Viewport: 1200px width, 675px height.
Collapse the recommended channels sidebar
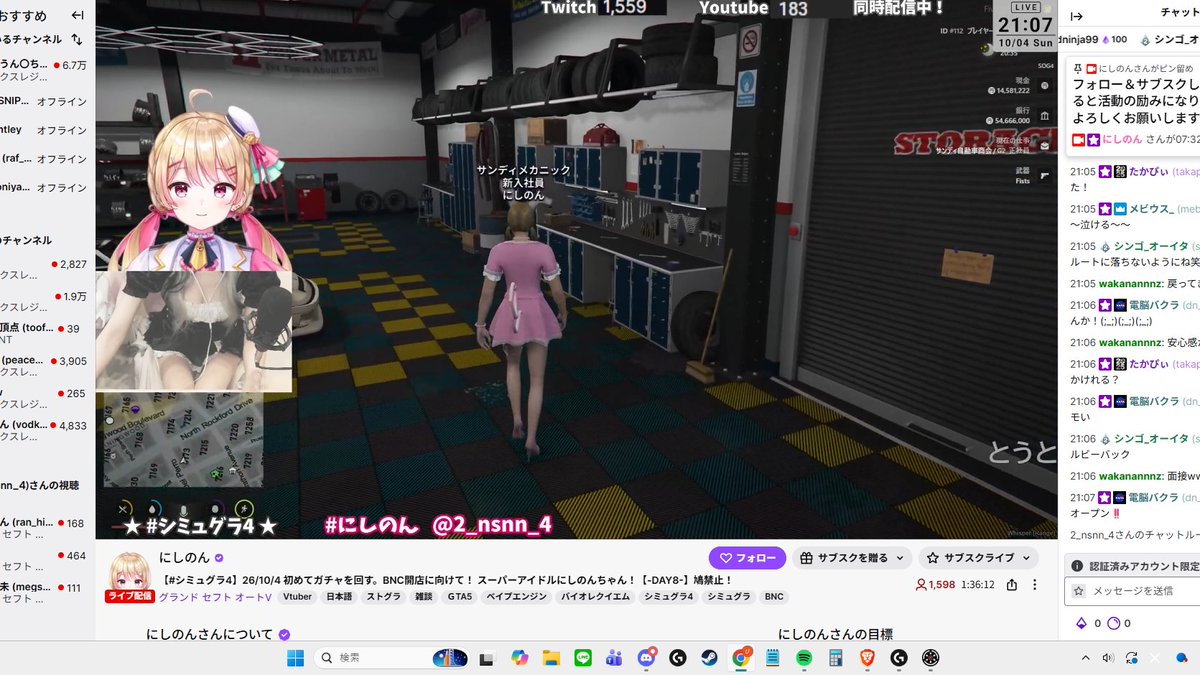point(77,15)
